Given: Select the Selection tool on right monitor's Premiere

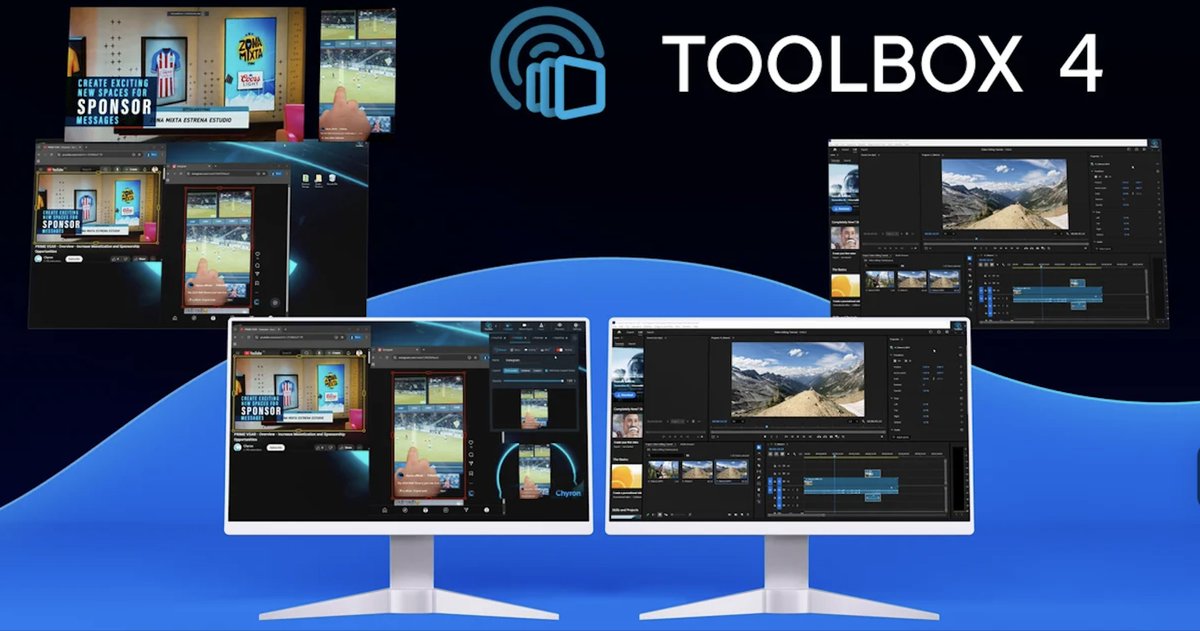Looking at the screenshot, I should click(759, 446).
